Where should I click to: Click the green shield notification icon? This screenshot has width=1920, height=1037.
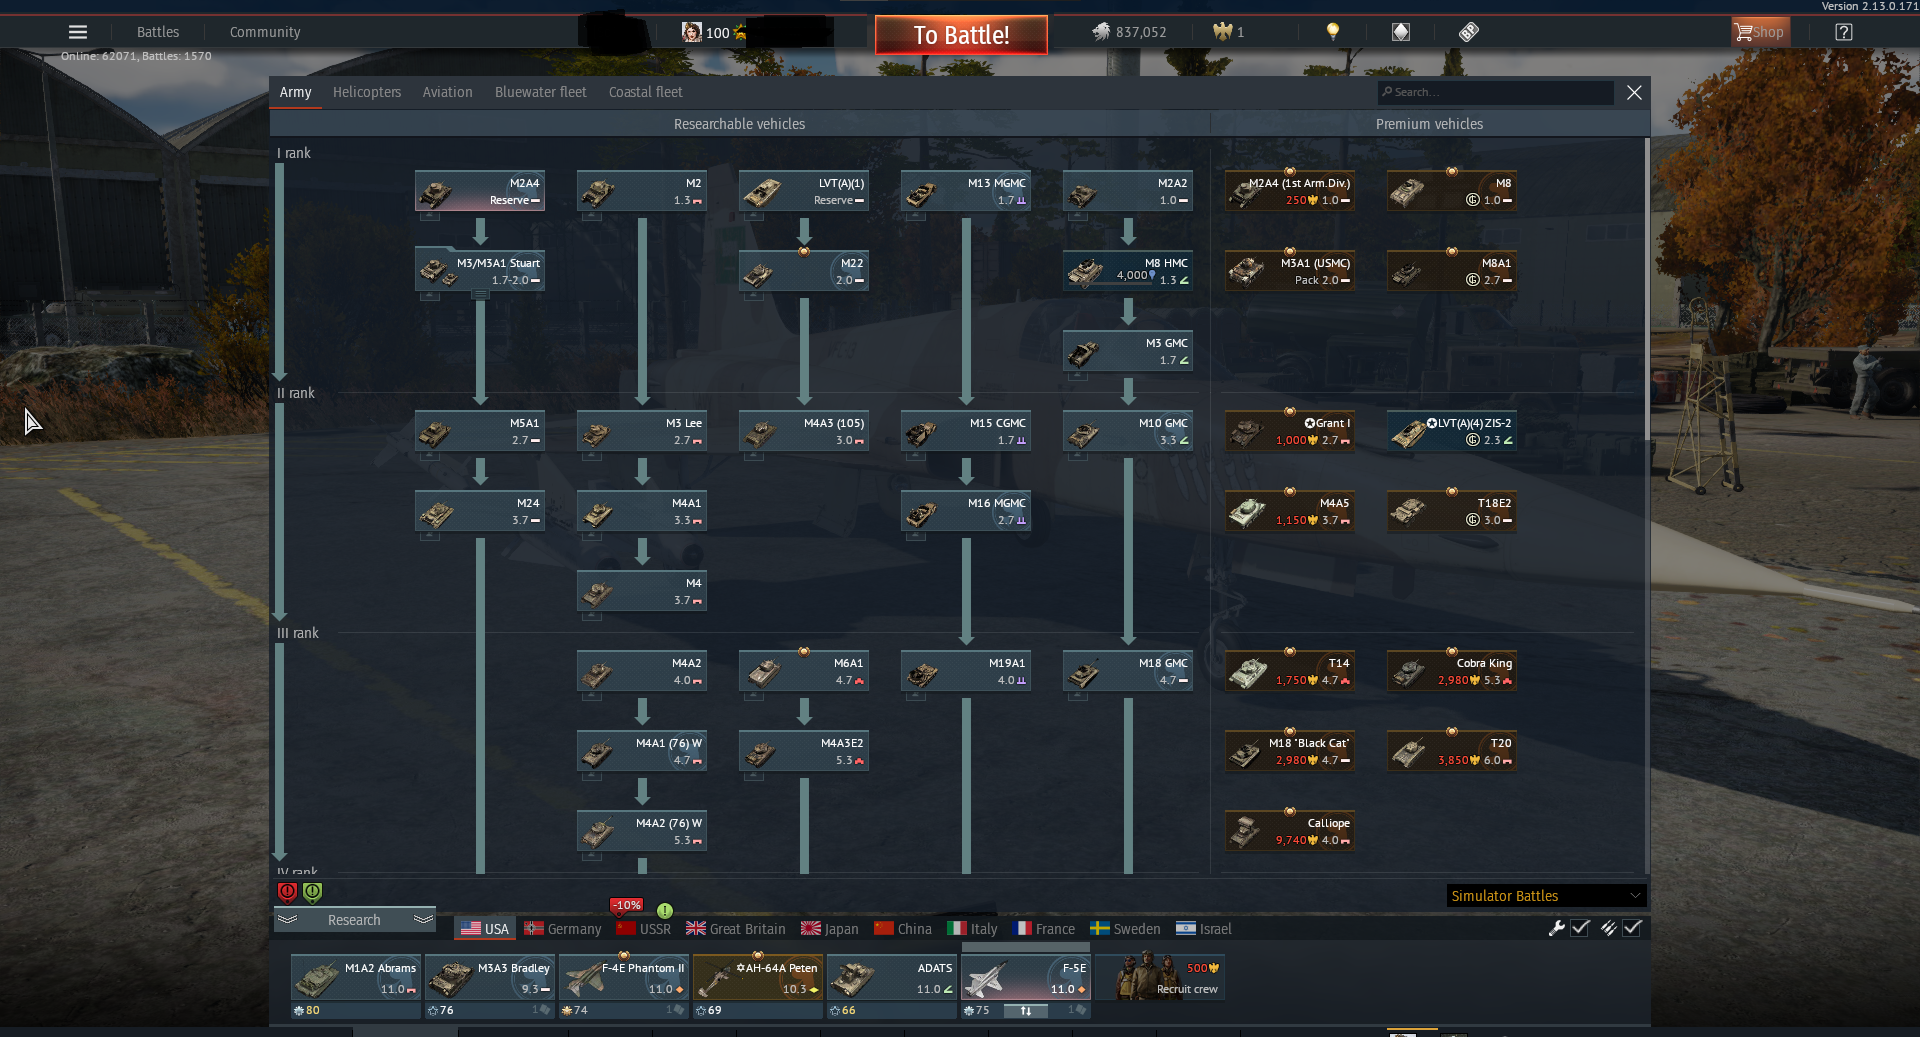pos(313,891)
